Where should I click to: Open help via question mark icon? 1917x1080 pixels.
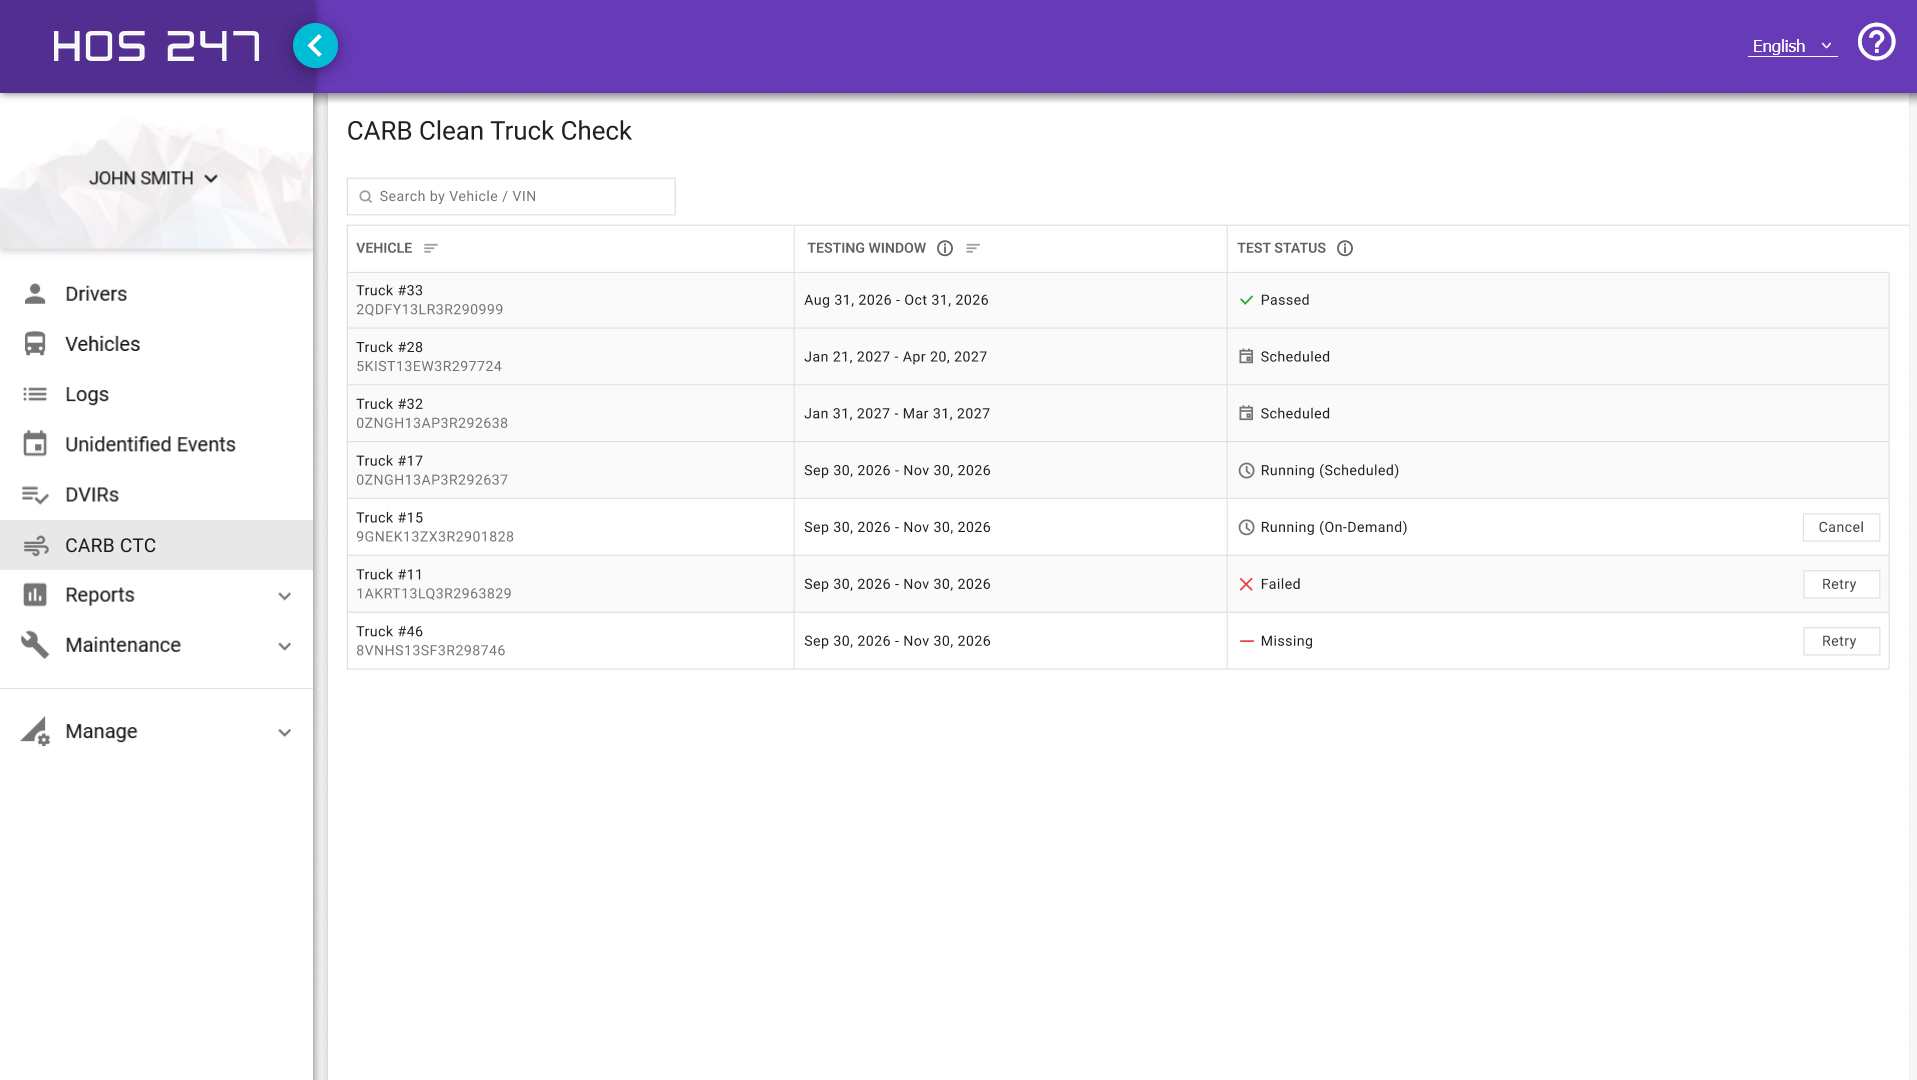tap(1876, 43)
